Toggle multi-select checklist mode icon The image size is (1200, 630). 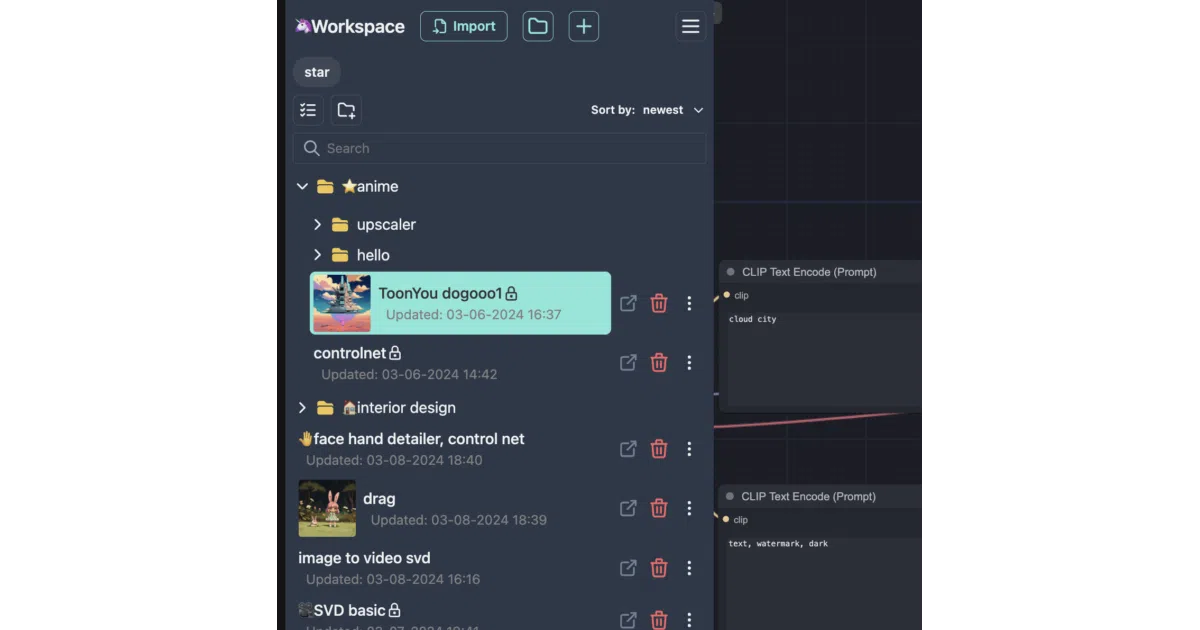pyautogui.click(x=308, y=110)
